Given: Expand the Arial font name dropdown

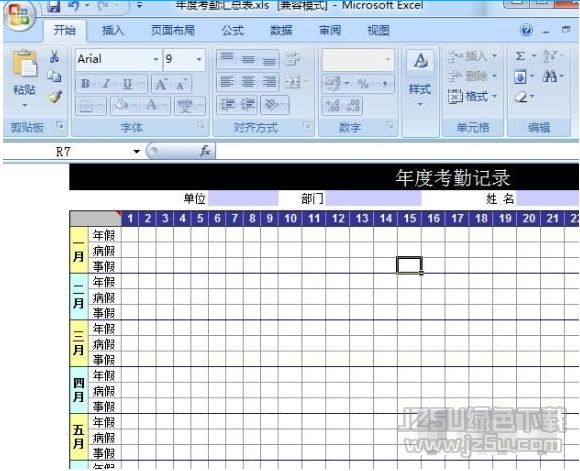Looking at the screenshot, I should [156, 59].
